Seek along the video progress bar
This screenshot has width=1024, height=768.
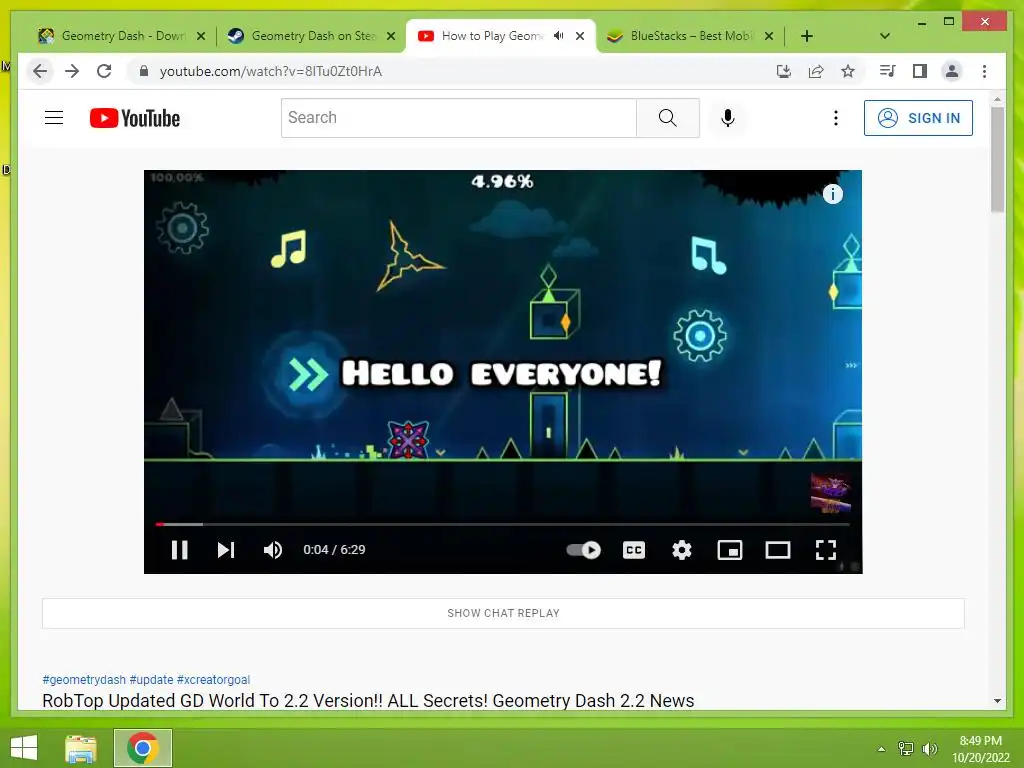(503, 524)
